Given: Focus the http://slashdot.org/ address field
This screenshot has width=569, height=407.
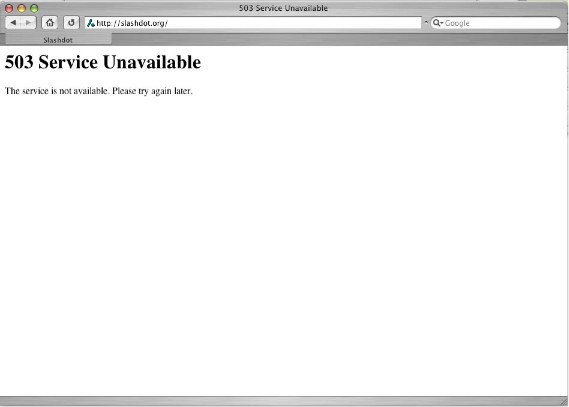Looking at the screenshot, I should (x=253, y=23).
